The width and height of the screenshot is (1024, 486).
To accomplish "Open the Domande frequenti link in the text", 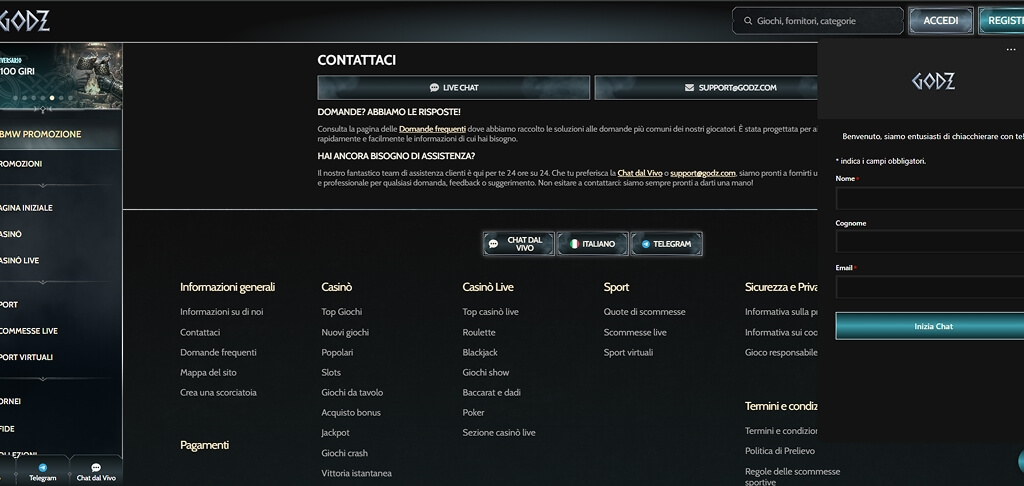I will pyautogui.click(x=432, y=129).
